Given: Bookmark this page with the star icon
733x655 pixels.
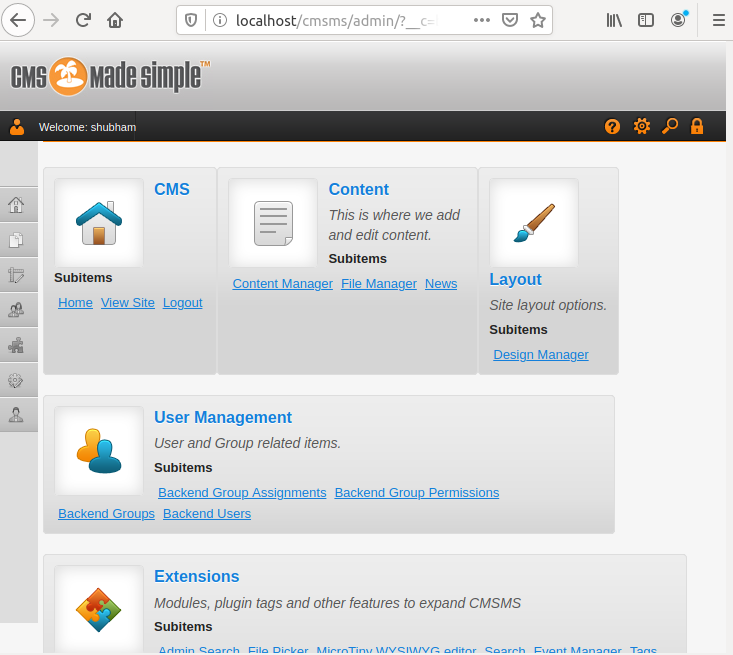Looking at the screenshot, I should click(x=538, y=20).
